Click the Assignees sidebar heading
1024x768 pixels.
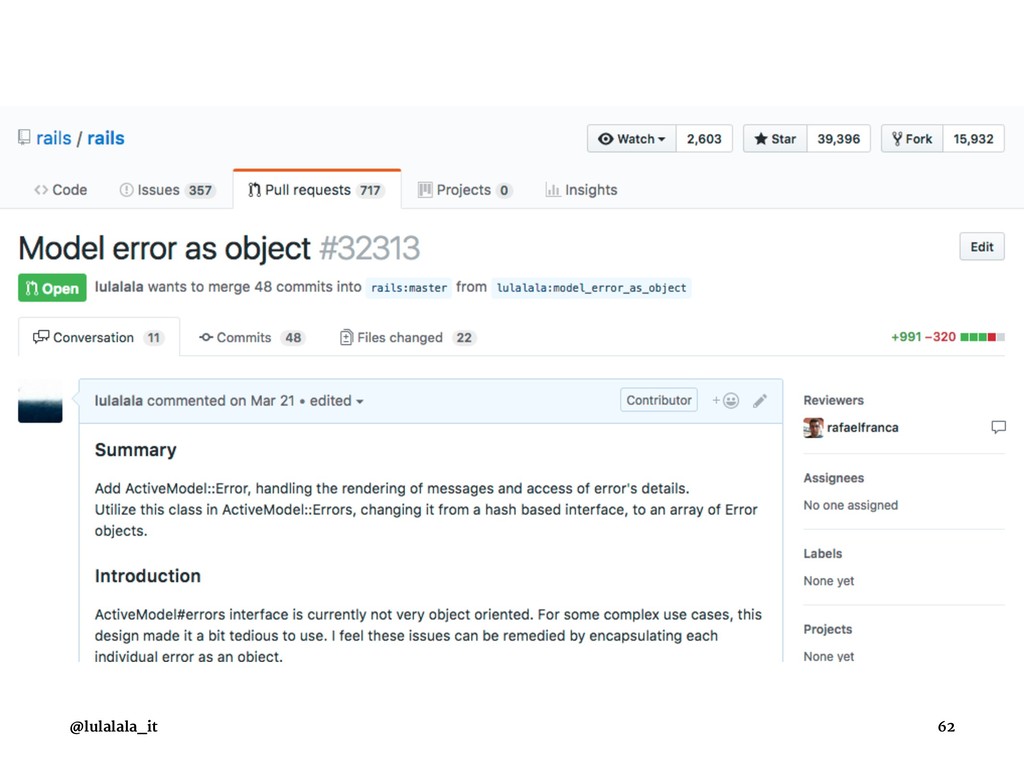[833, 478]
